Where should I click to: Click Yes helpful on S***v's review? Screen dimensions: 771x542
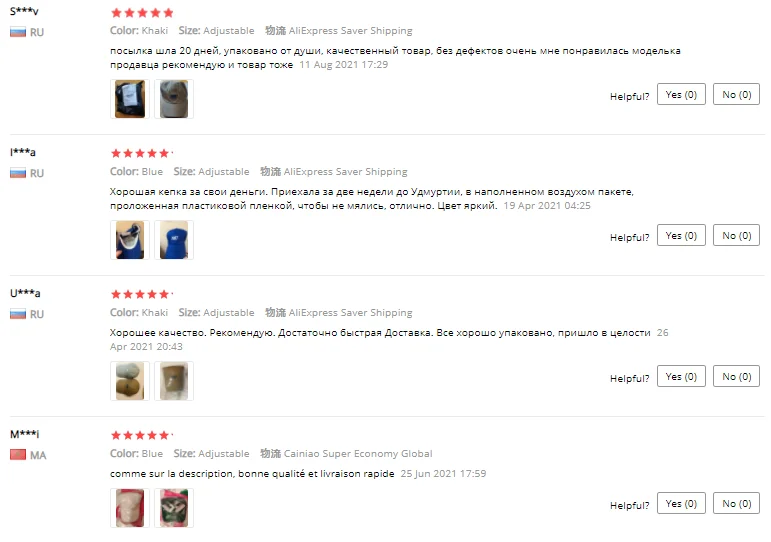(x=681, y=94)
